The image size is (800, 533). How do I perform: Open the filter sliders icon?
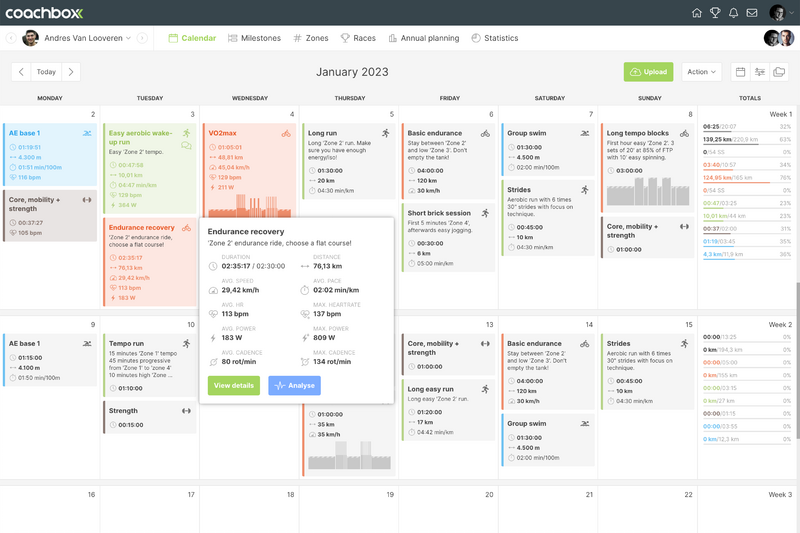click(x=760, y=72)
